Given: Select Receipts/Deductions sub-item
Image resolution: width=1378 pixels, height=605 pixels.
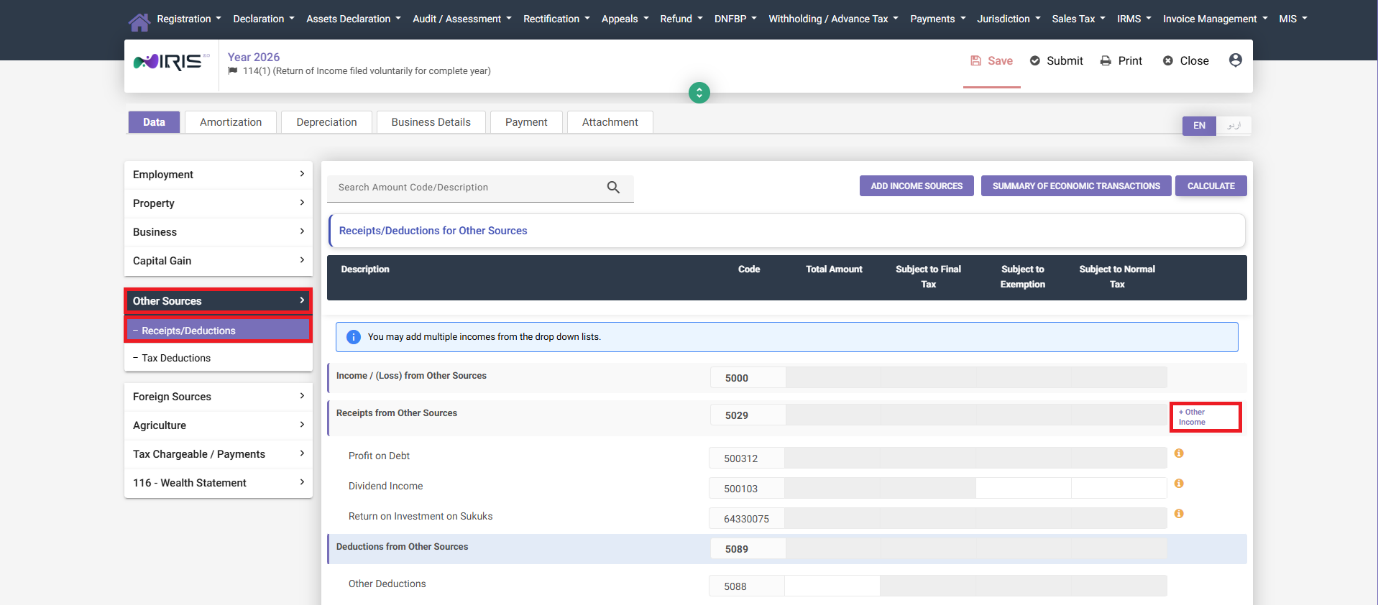Looking at the screenshot, I should (x=218, y=330).
